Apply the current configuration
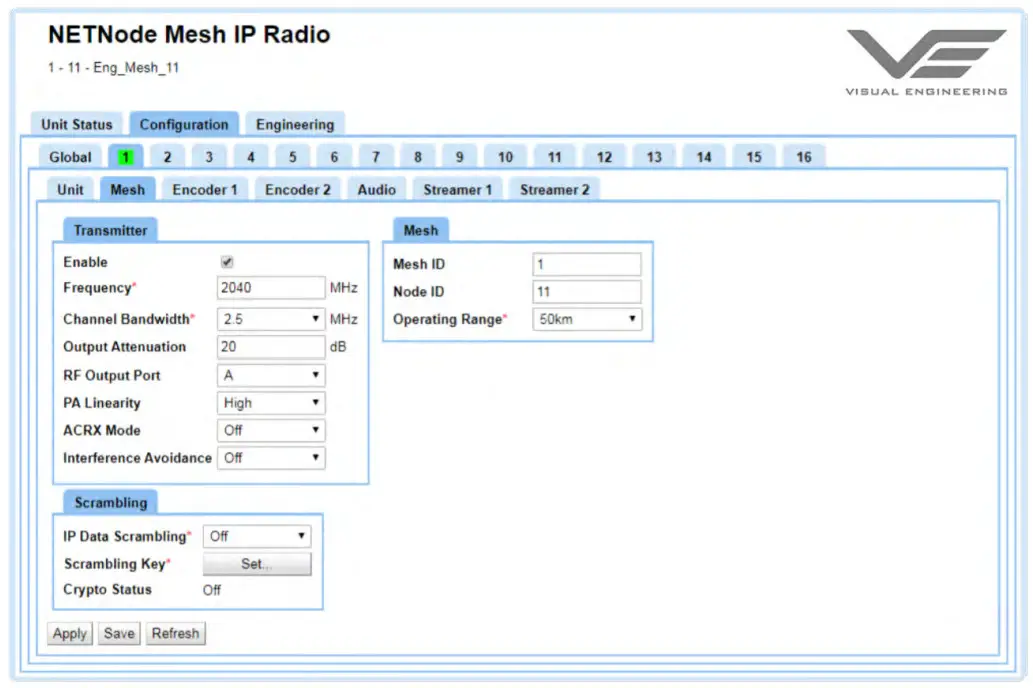This screenshot has width=1033, height=688. coord(69,633)
